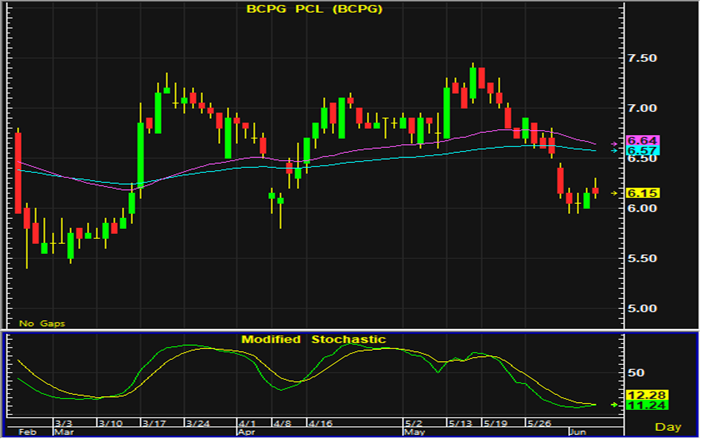
Task: Select the 6.15 last price label
Action: (x=642, y=193)
